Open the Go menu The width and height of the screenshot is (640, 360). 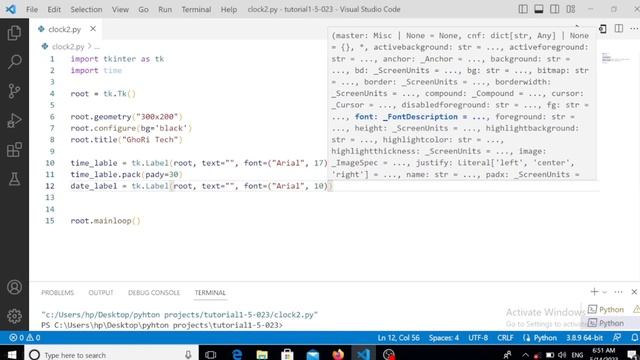point(143,9)
